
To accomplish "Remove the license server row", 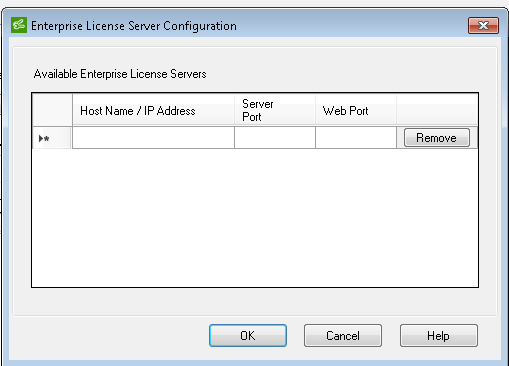I will click(437, 138).
